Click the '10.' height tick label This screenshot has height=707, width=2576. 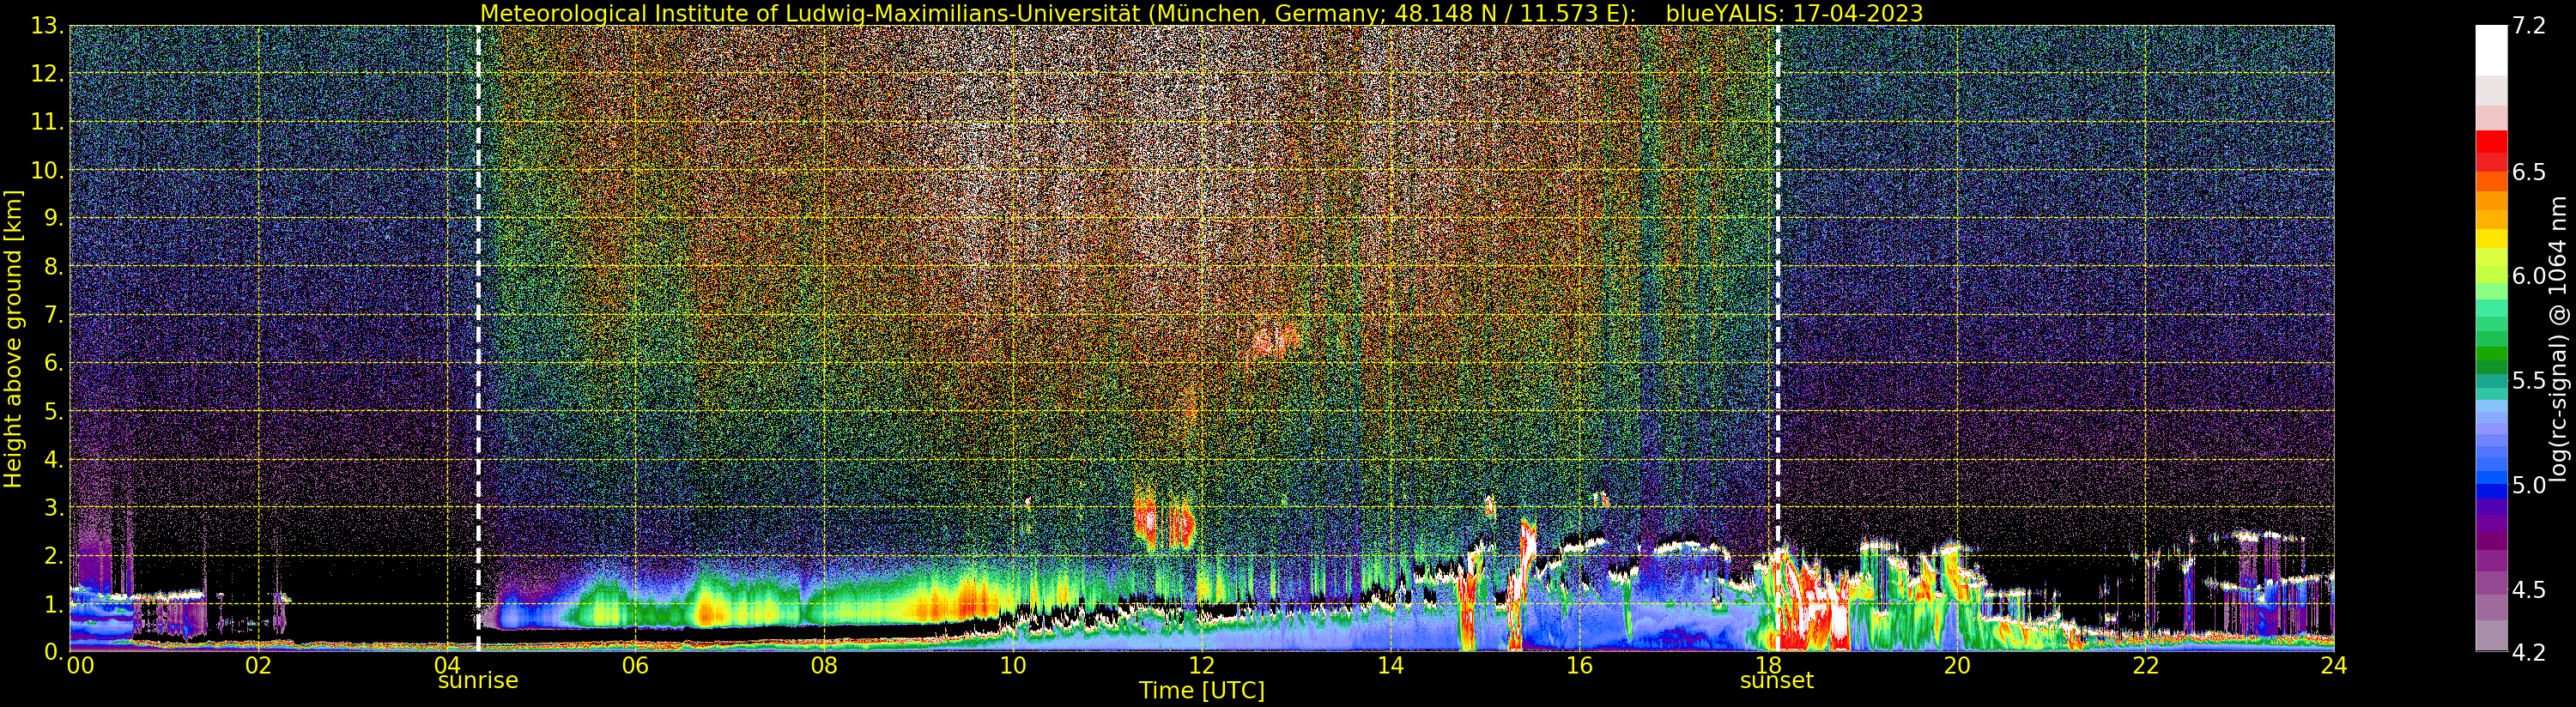click(x=47, y=170)
